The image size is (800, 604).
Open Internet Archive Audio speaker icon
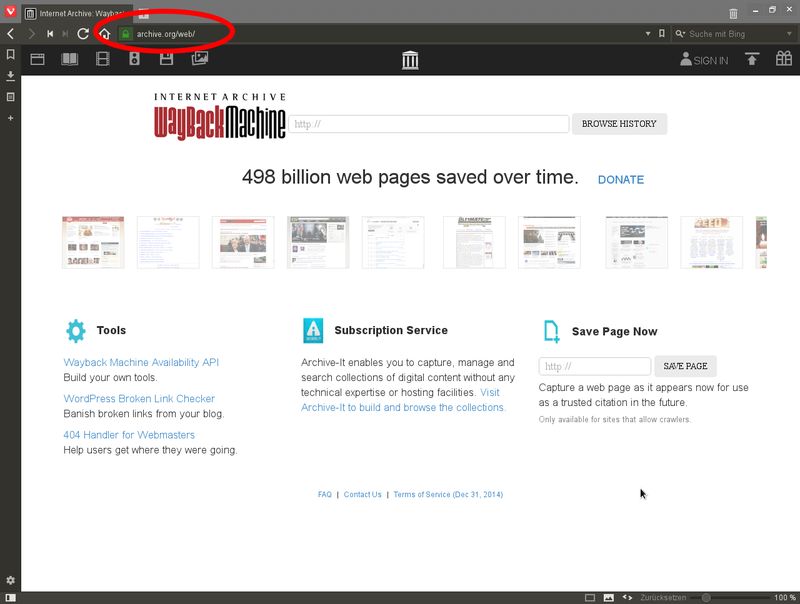pyautogui.click(x=134, y=60)
